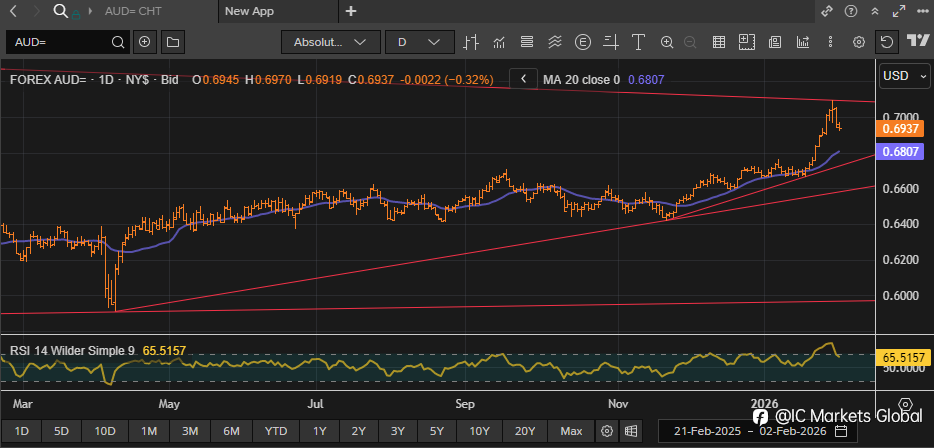This screenshot has width=934, height=448.
Task: Select the text annotation T tool
Action: click(637, 43)
